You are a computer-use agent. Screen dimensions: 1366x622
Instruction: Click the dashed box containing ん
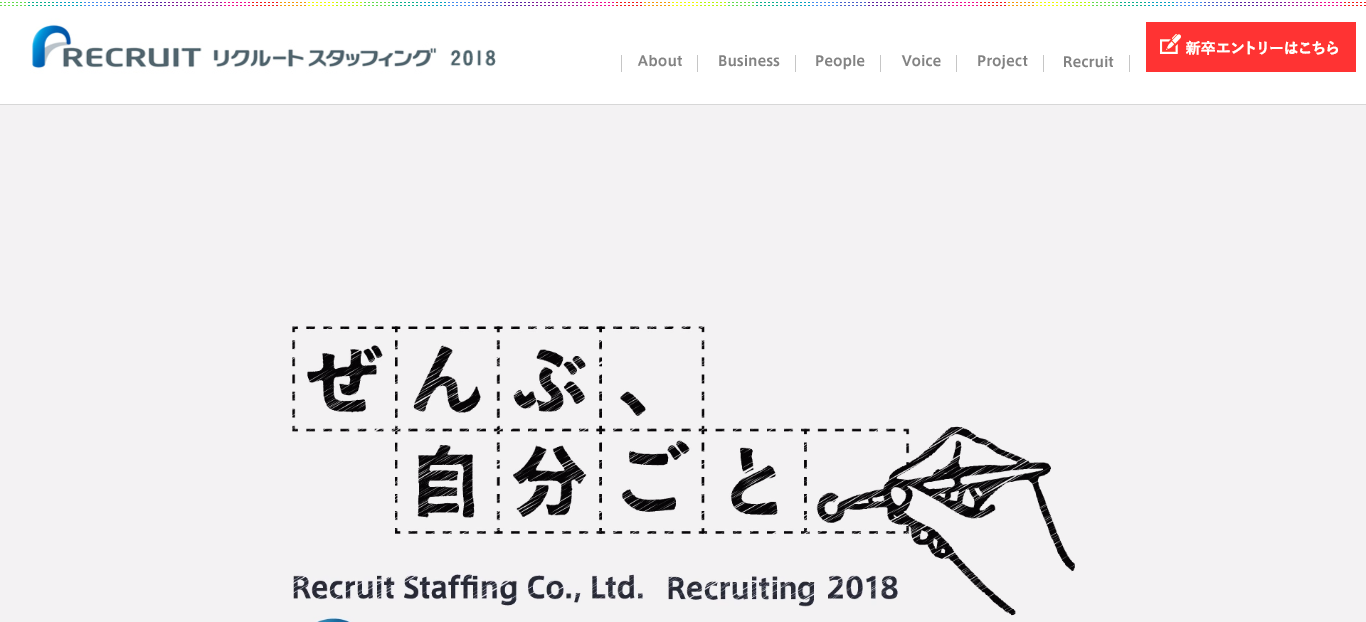click(x=447, y=379)
